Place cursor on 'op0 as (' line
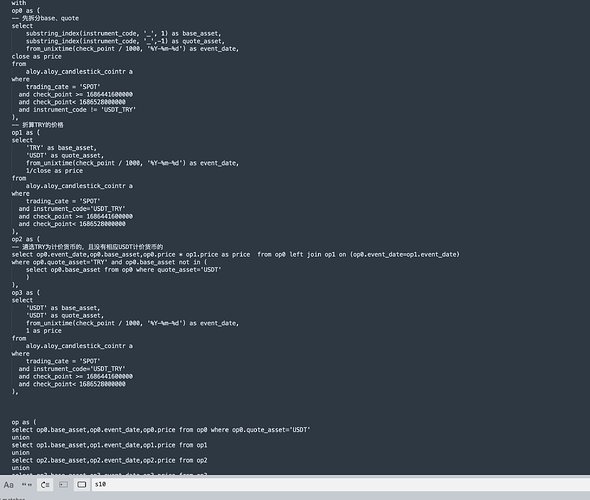590x500 pixels. [x=26, y=11]
